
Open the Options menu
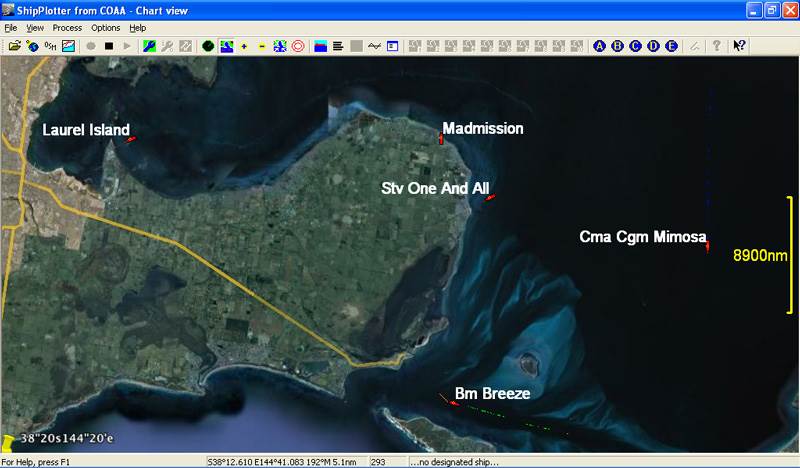(106, 28)
